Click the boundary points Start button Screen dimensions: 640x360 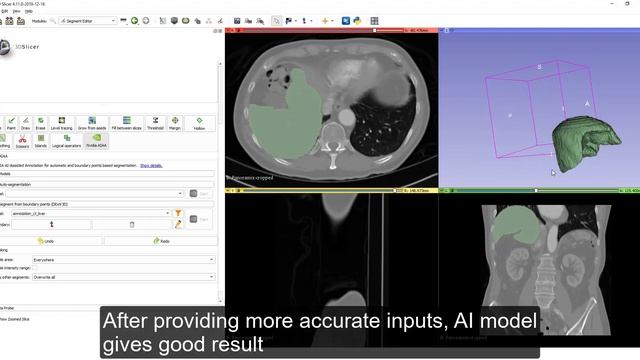(x=199, y=219)
